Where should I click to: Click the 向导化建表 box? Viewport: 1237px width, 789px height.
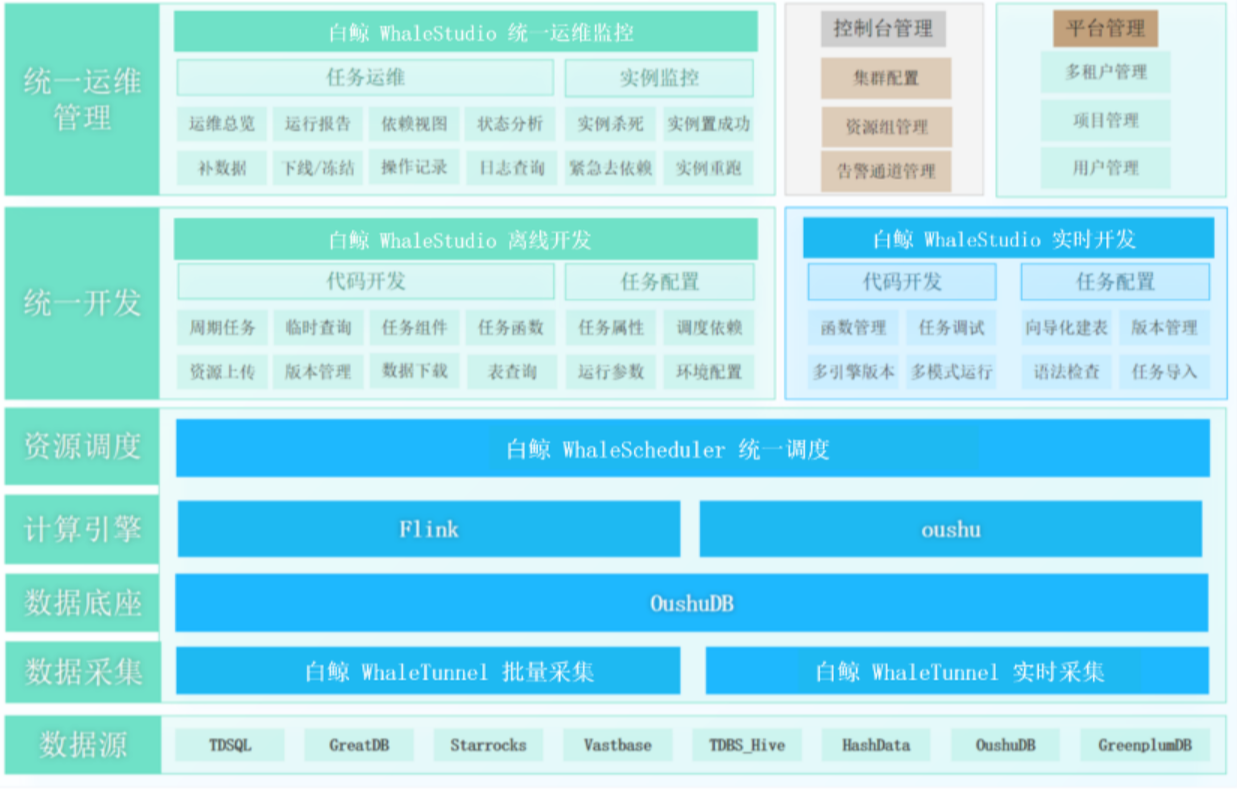pos(1066,327)
